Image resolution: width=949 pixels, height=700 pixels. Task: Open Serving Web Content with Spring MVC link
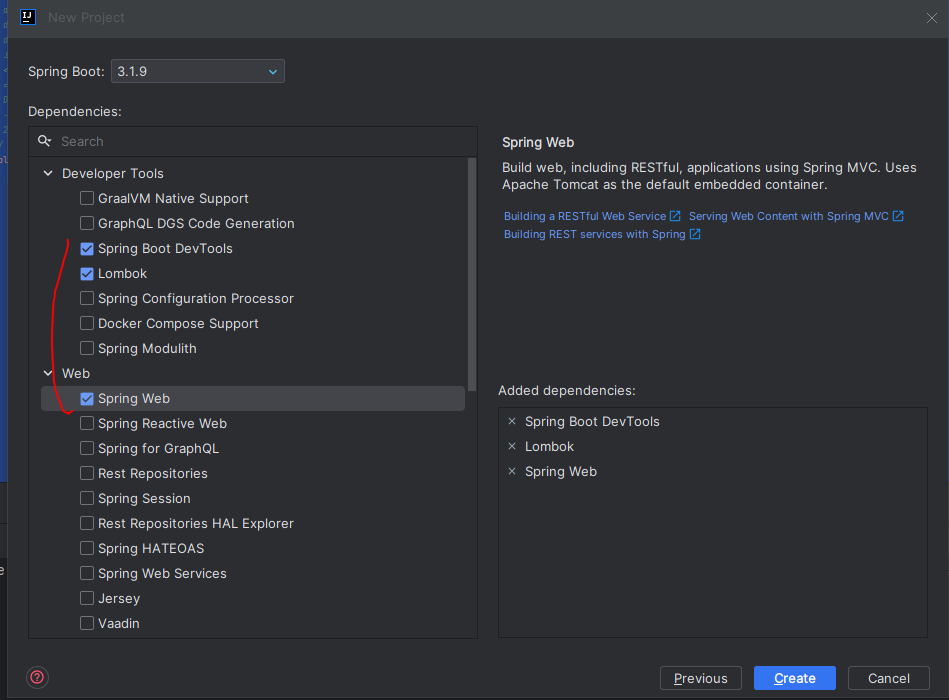[x=796, y=216]
